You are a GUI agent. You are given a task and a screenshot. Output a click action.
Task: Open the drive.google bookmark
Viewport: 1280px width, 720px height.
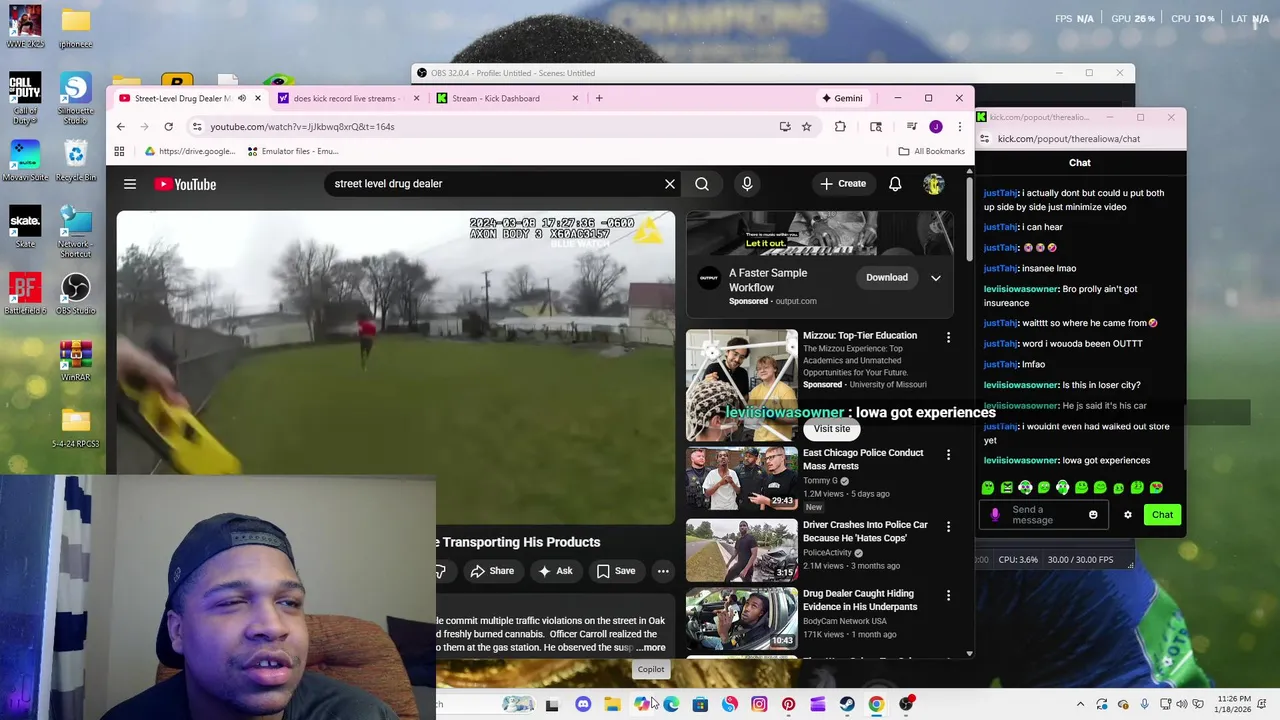(x=190, y=151)
